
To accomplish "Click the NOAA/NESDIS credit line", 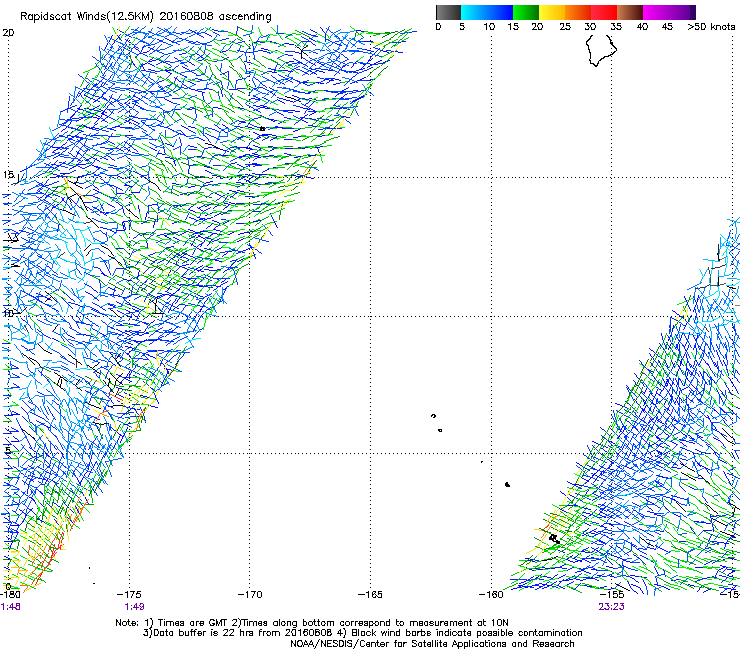I will pyautogui.click(x=432, y=644).
